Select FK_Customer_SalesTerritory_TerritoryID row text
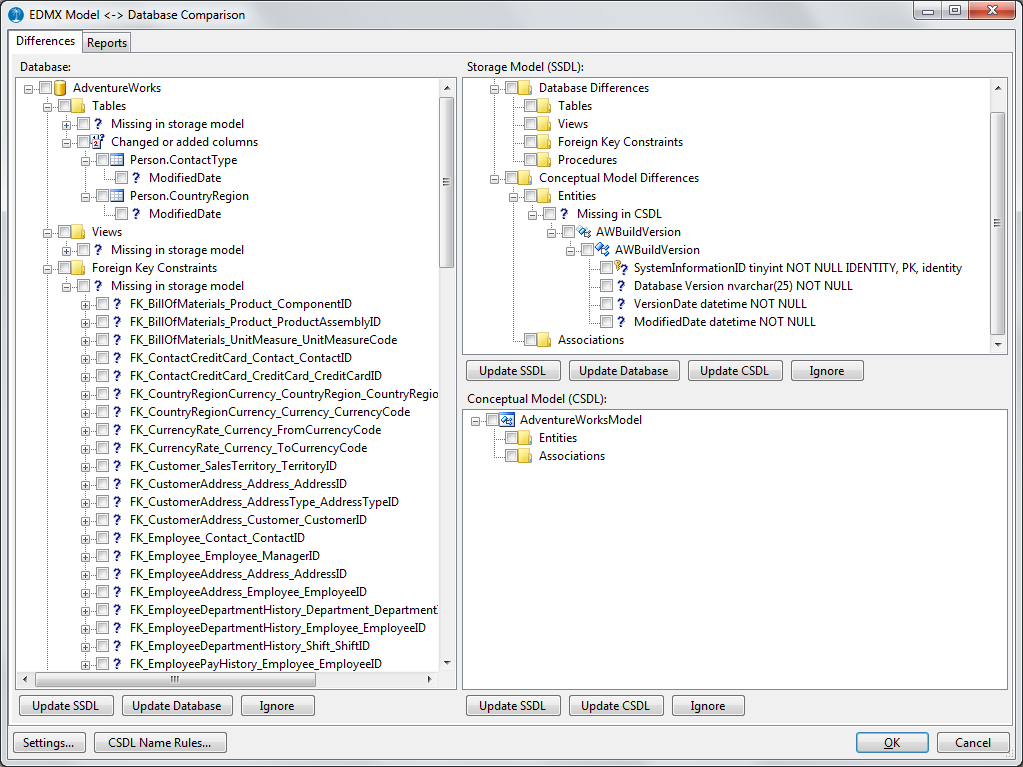Screen dimensions: 1023x767 pyautogui.click(x=234, y=466)
